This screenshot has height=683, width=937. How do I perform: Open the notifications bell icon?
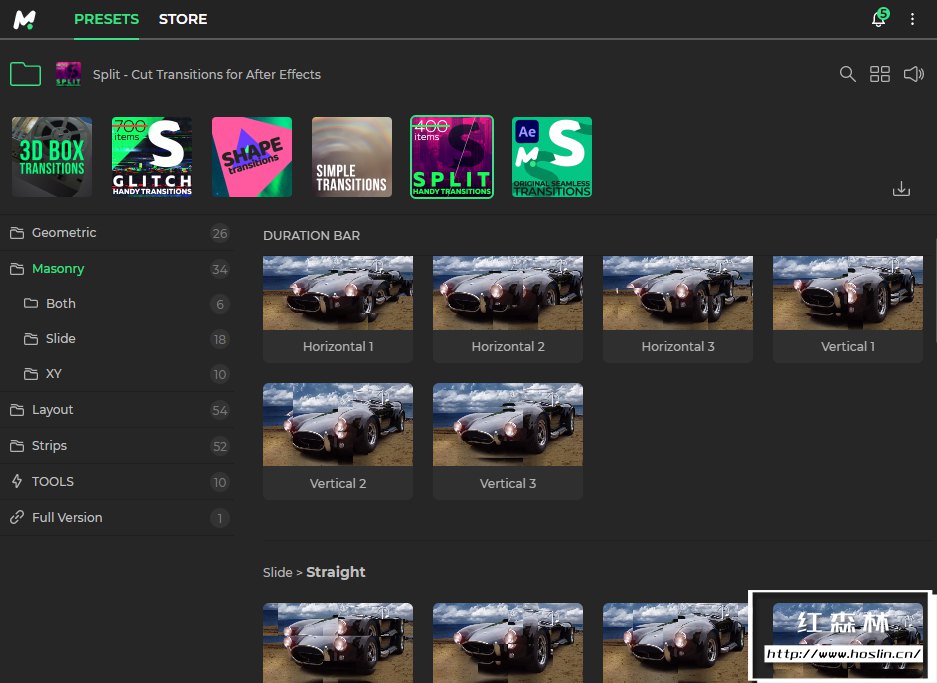coord(879,19)
